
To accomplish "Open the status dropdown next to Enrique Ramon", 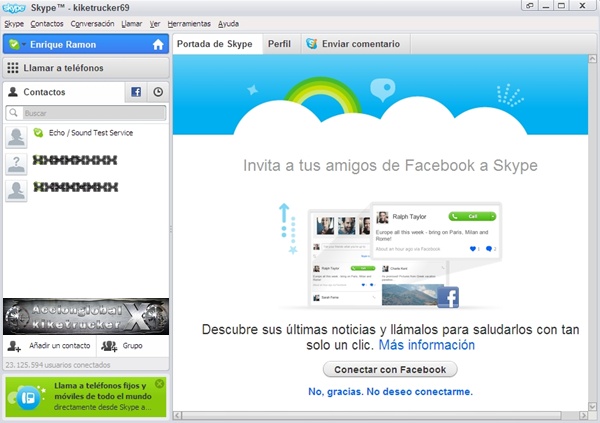I will tap(24, 44).
